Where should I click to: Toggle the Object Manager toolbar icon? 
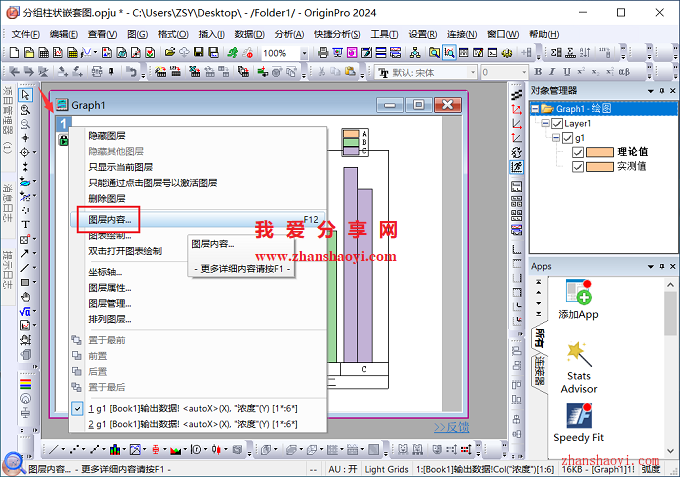449,52
